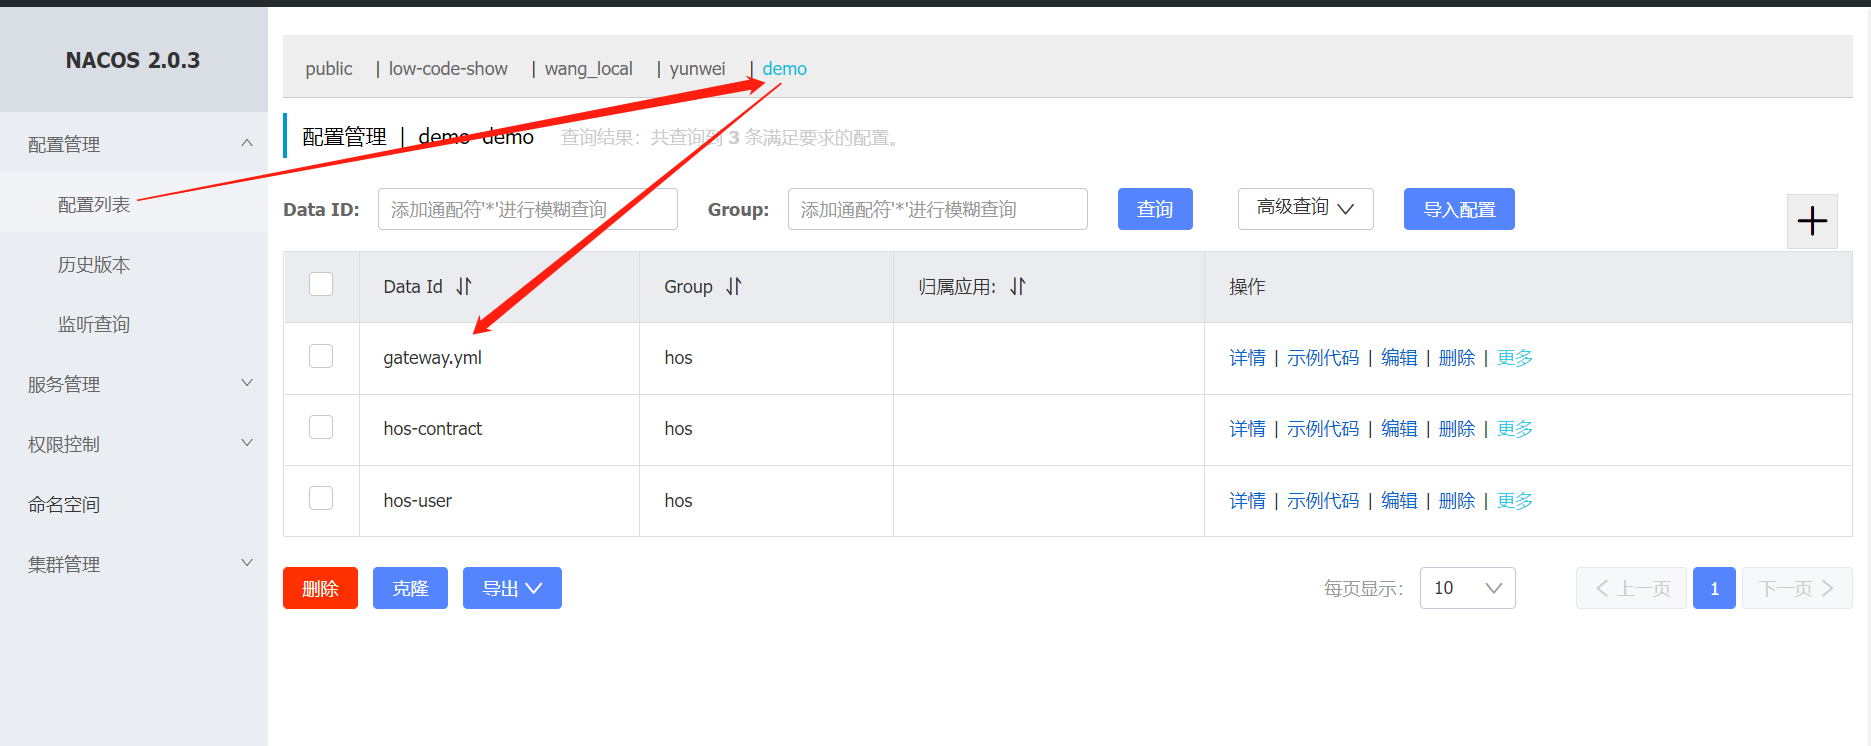Image resolution: width=1871 pixels, height=746 pixels.
Task: Expand the 服务管理 sidebar section
Action: pos(247,383)
